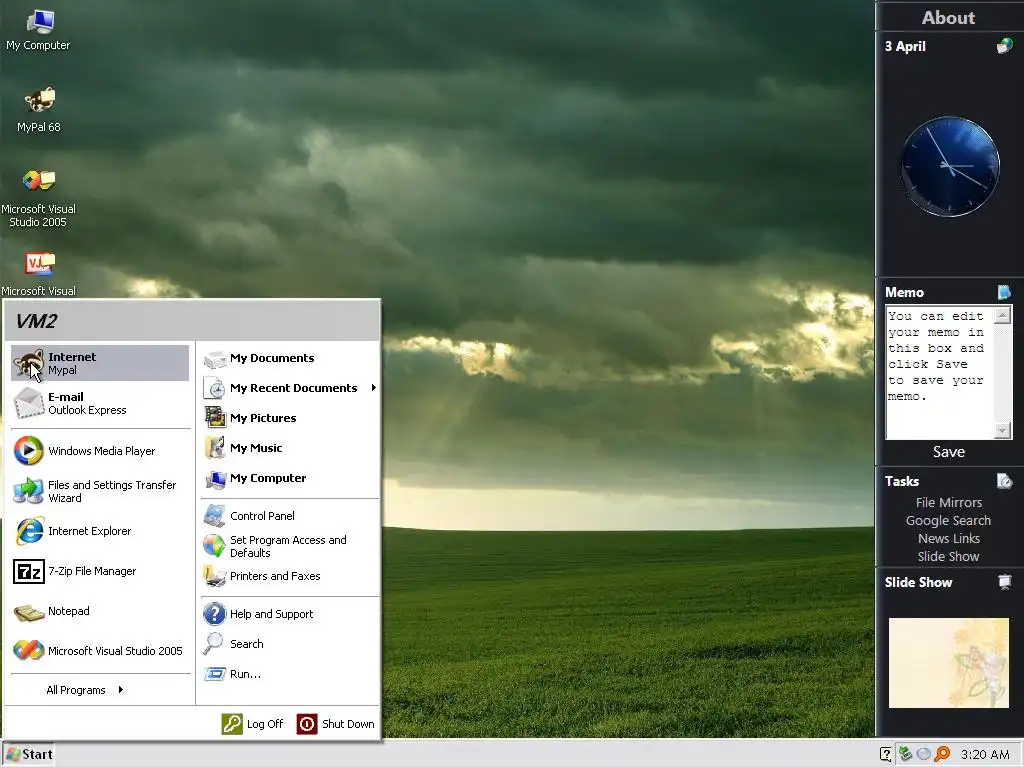This screenshot has height=768, width=1024.
Task: Click the green network tray icon
Action: click(x=904, y=754)
